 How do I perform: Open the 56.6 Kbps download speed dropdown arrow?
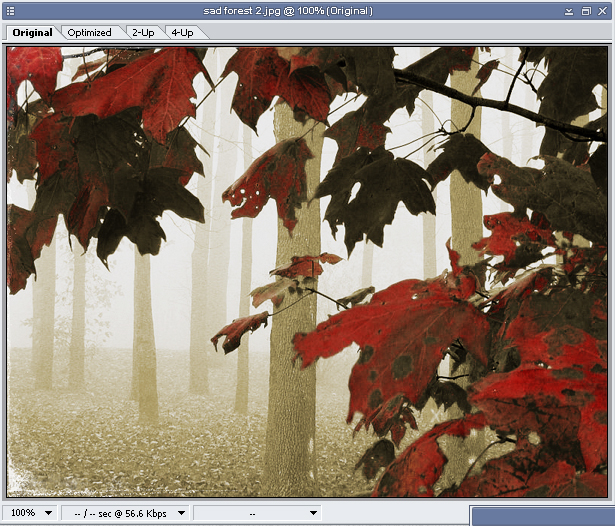[181, 513]
